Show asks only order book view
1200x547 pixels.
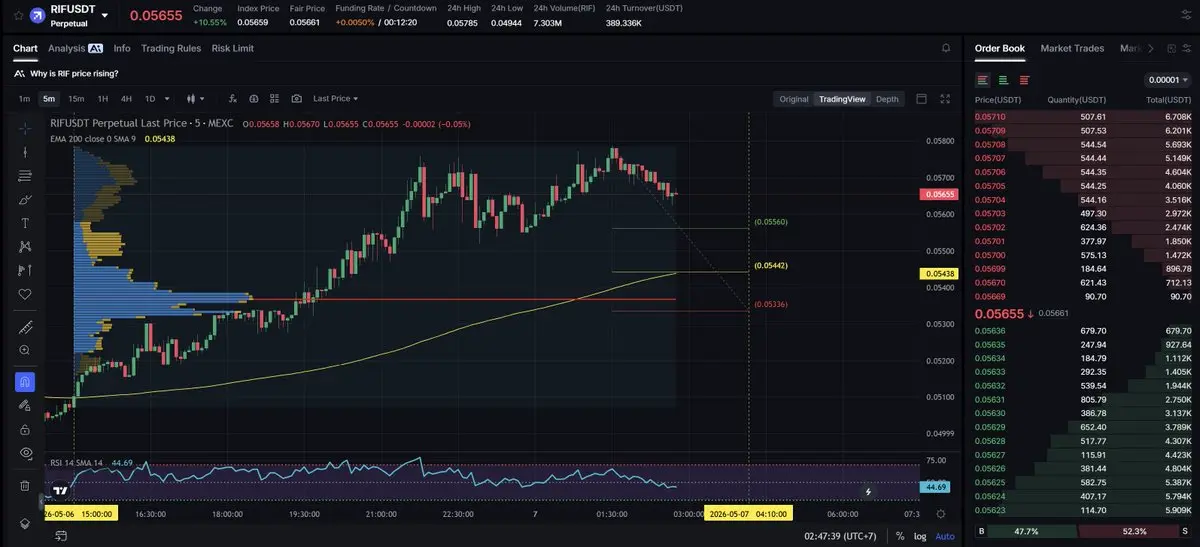click(1024, 80)
